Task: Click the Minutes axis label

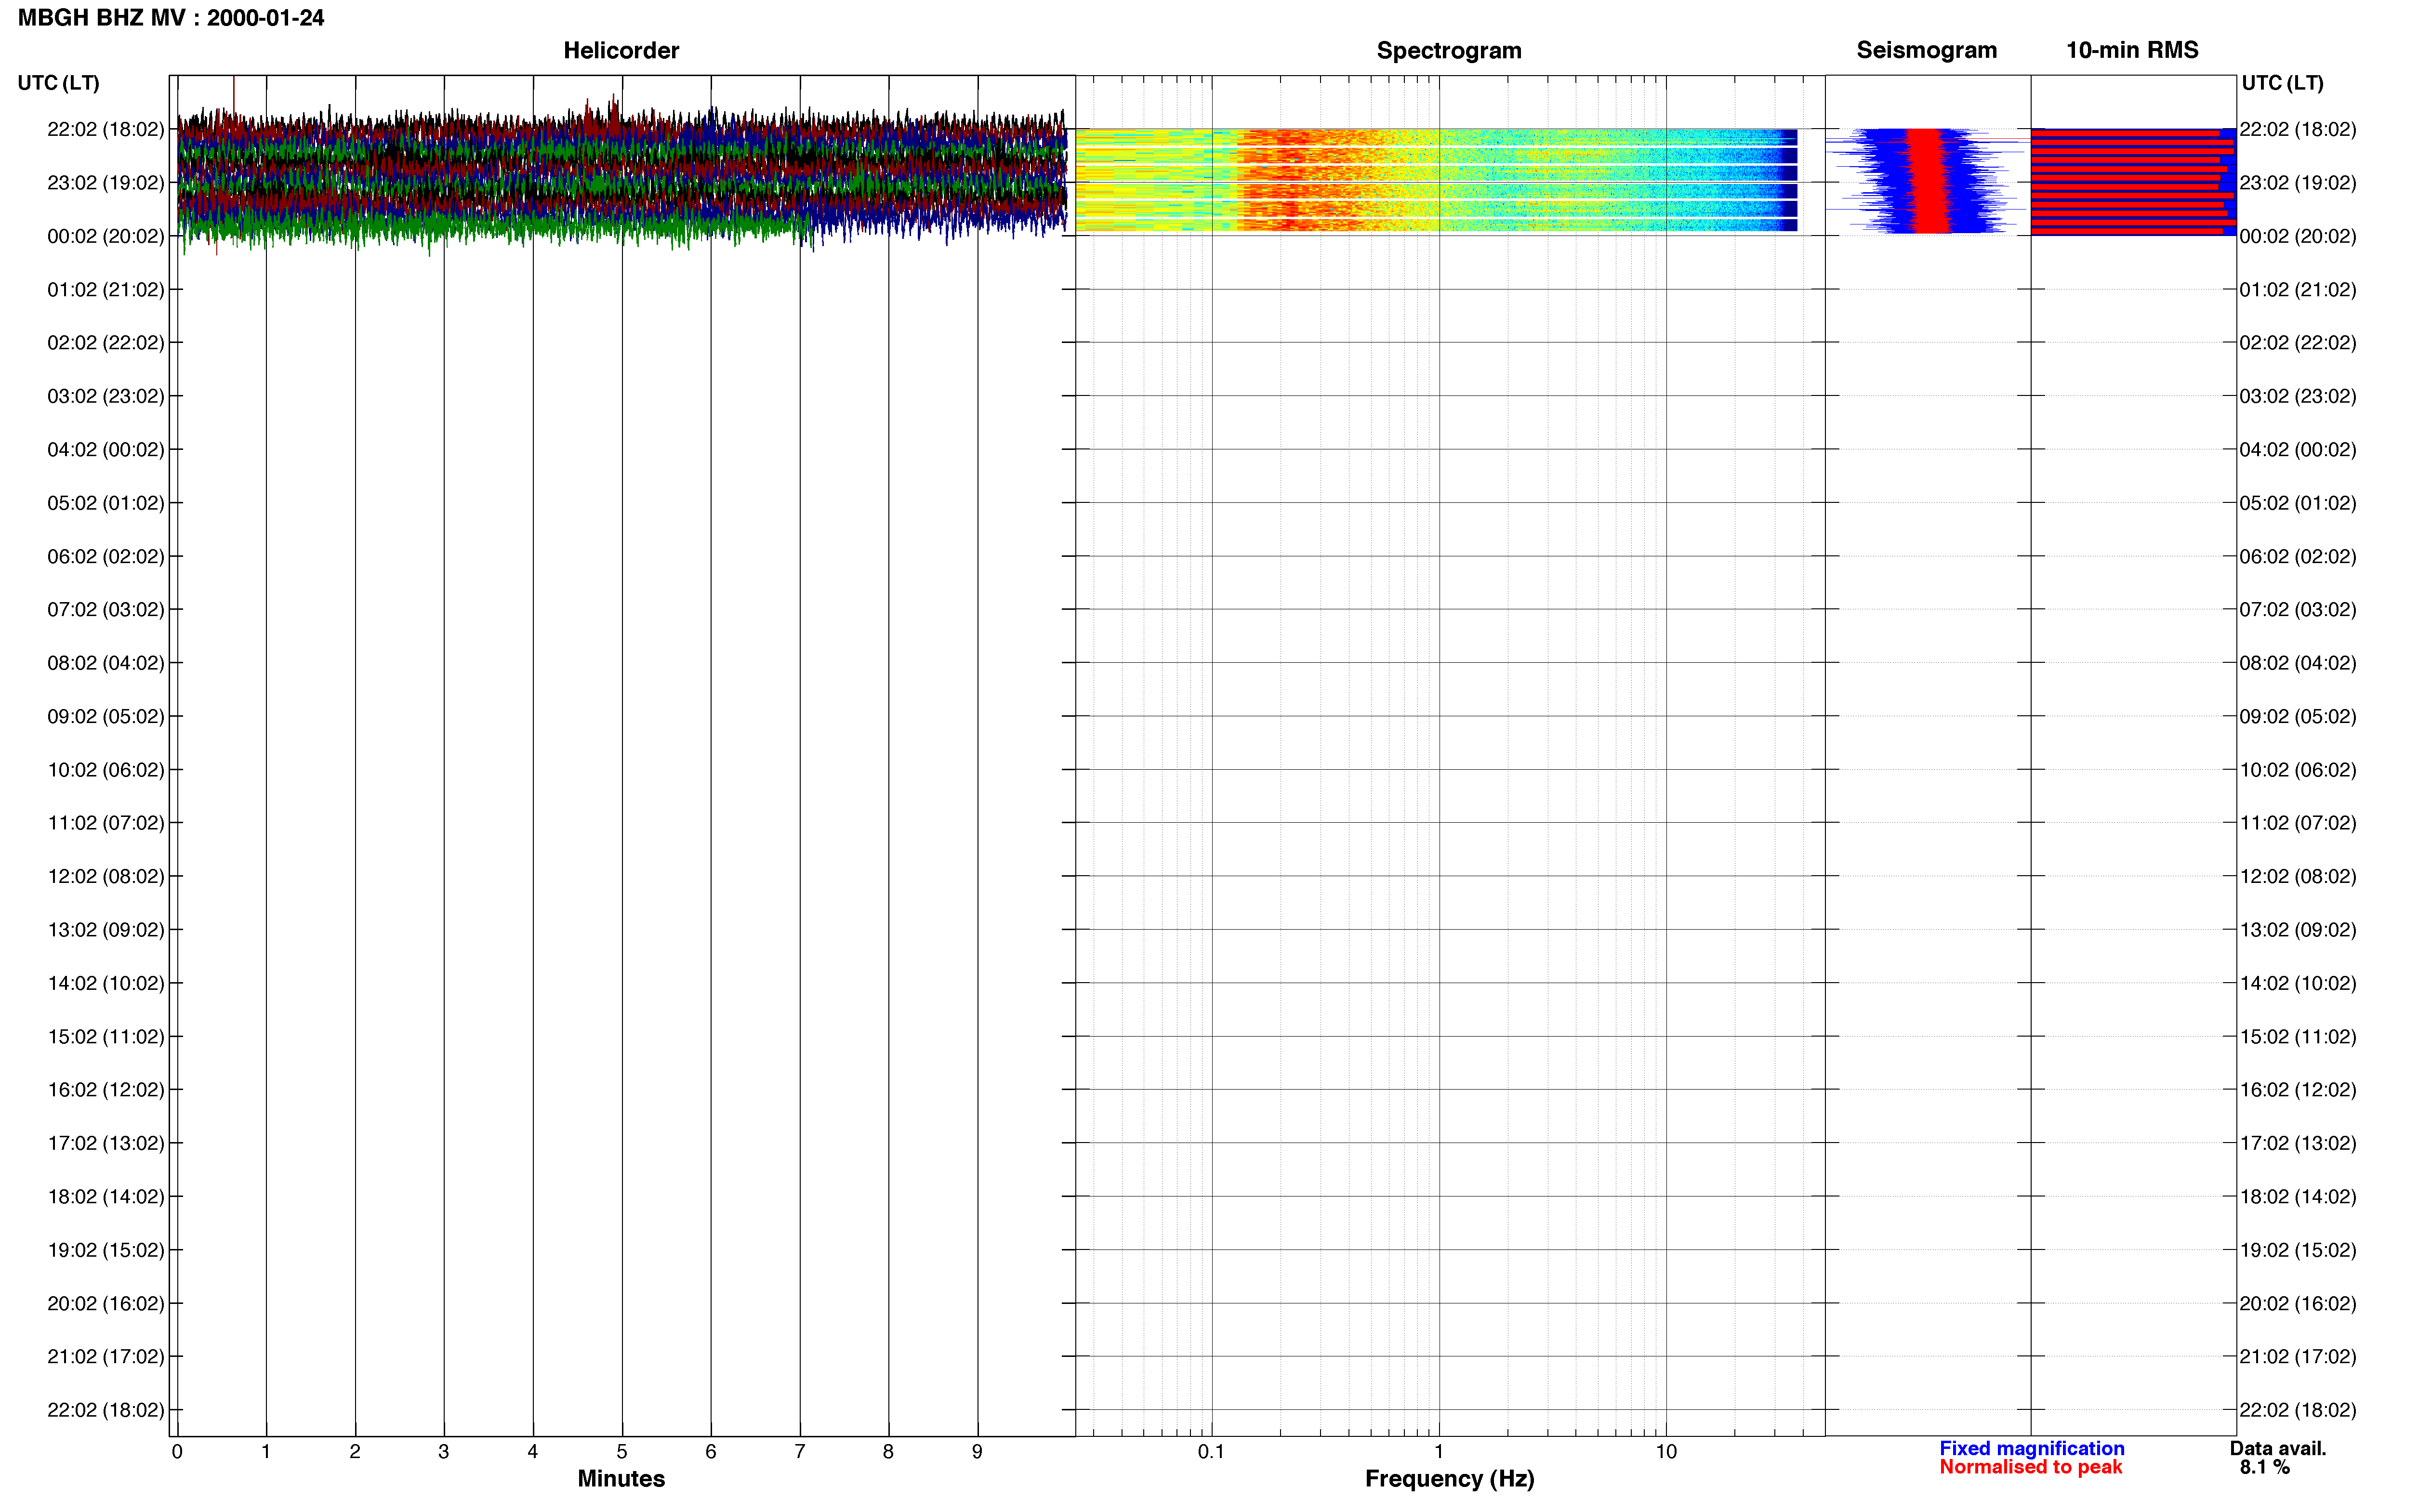Action: 621,1478
